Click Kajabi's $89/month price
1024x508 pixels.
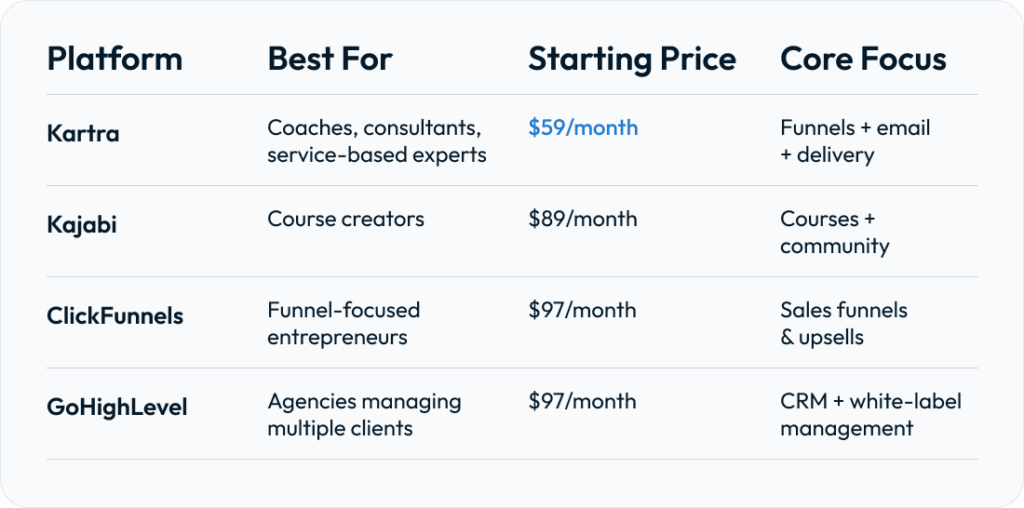click(x=583, y=219)
